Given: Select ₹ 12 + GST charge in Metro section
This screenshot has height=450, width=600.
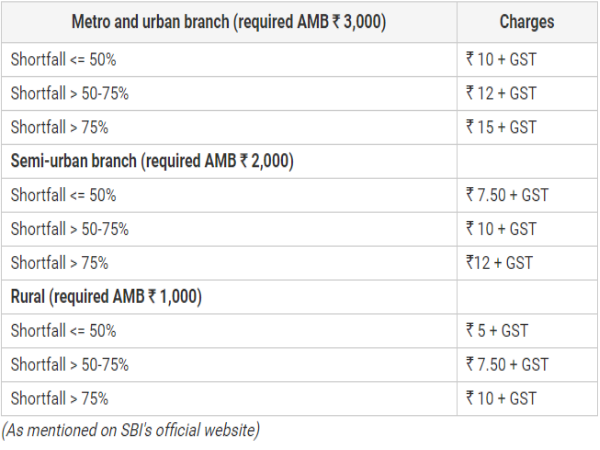Looking at the screenshot, I should click(501, 93).
